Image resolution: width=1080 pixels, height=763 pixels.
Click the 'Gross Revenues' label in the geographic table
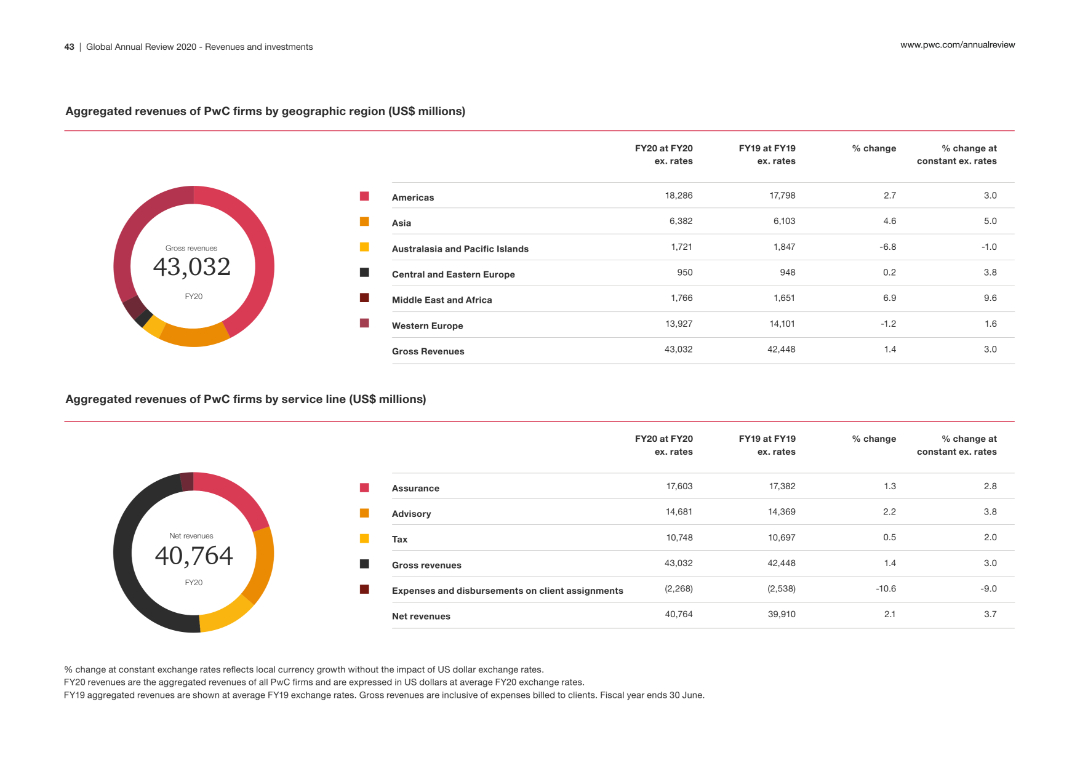[428, 351]
